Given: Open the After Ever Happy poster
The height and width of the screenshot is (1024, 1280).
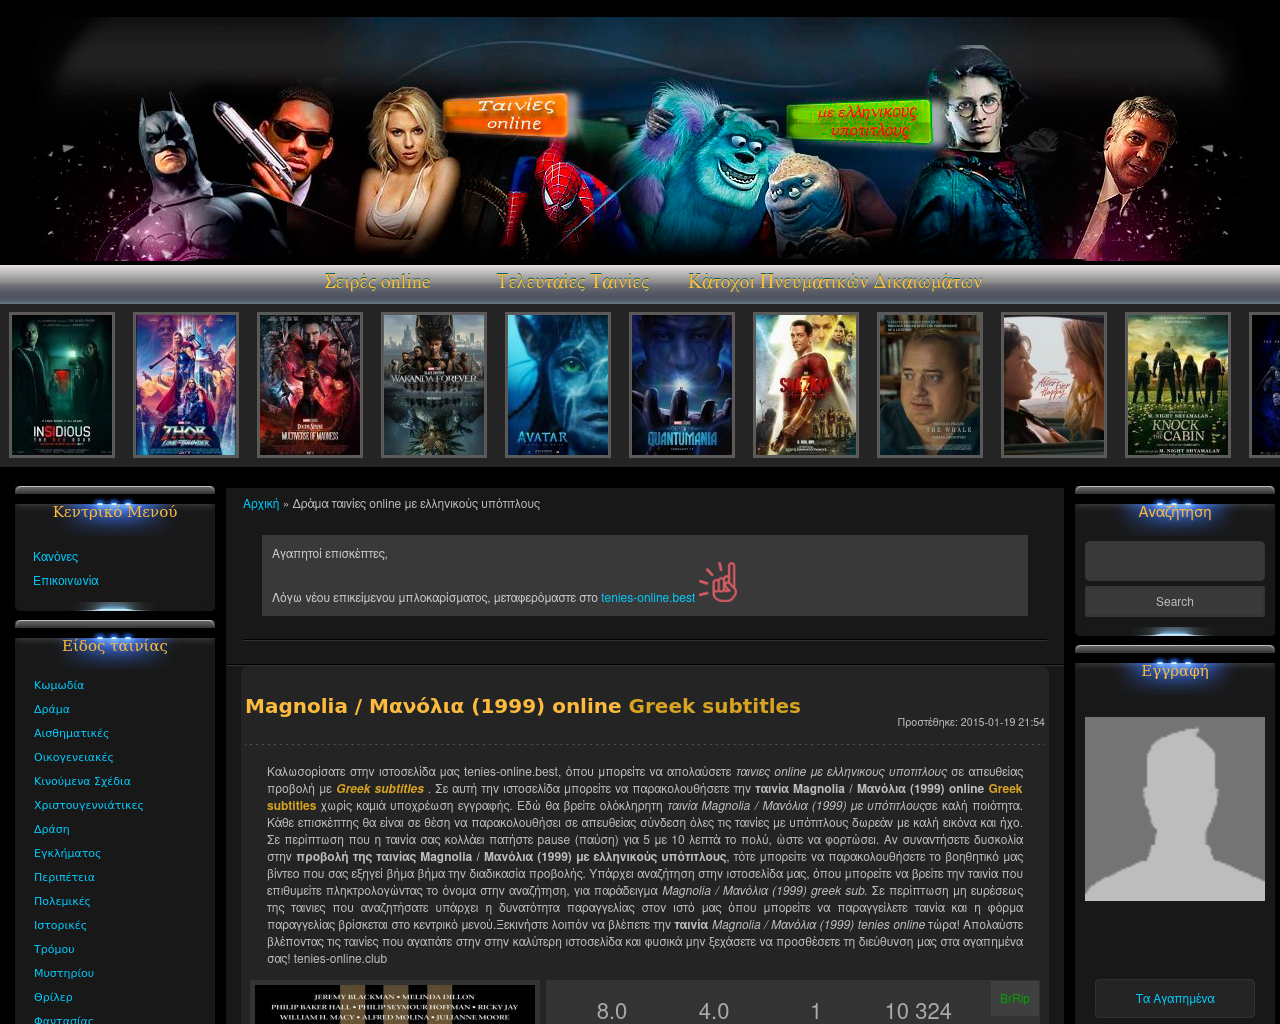Looking at the screenshot, I should 1054,385.
